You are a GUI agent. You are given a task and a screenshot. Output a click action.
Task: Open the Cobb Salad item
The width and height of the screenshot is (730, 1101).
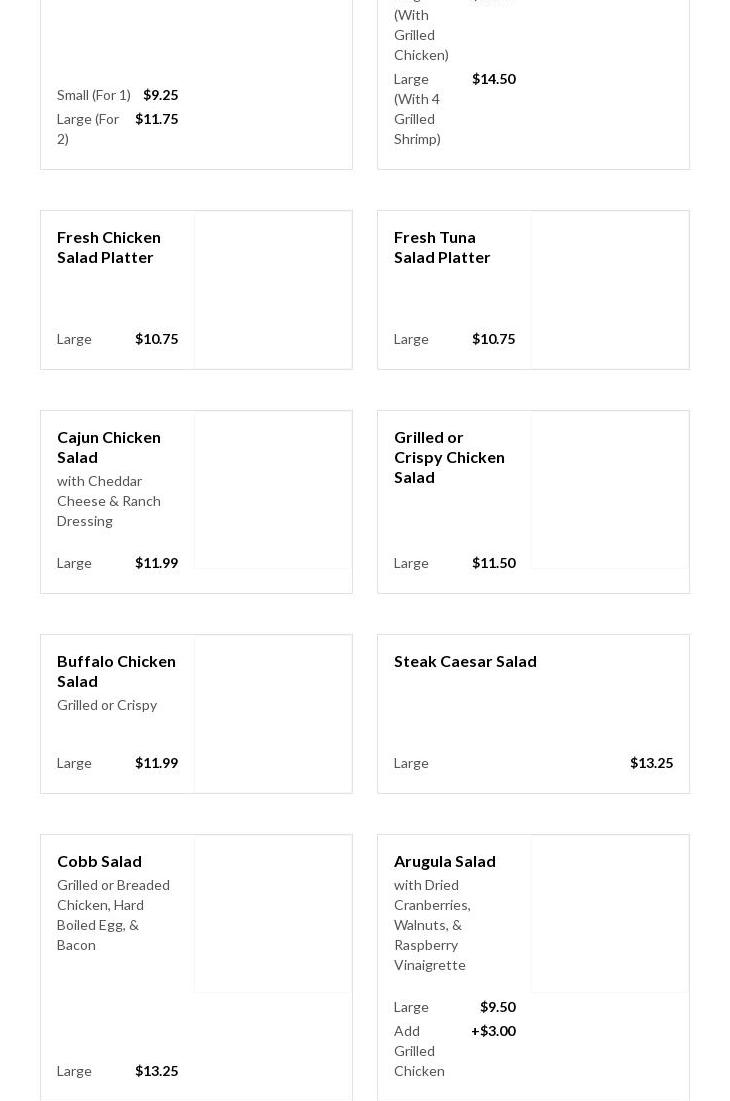click(x=99, y=861)
